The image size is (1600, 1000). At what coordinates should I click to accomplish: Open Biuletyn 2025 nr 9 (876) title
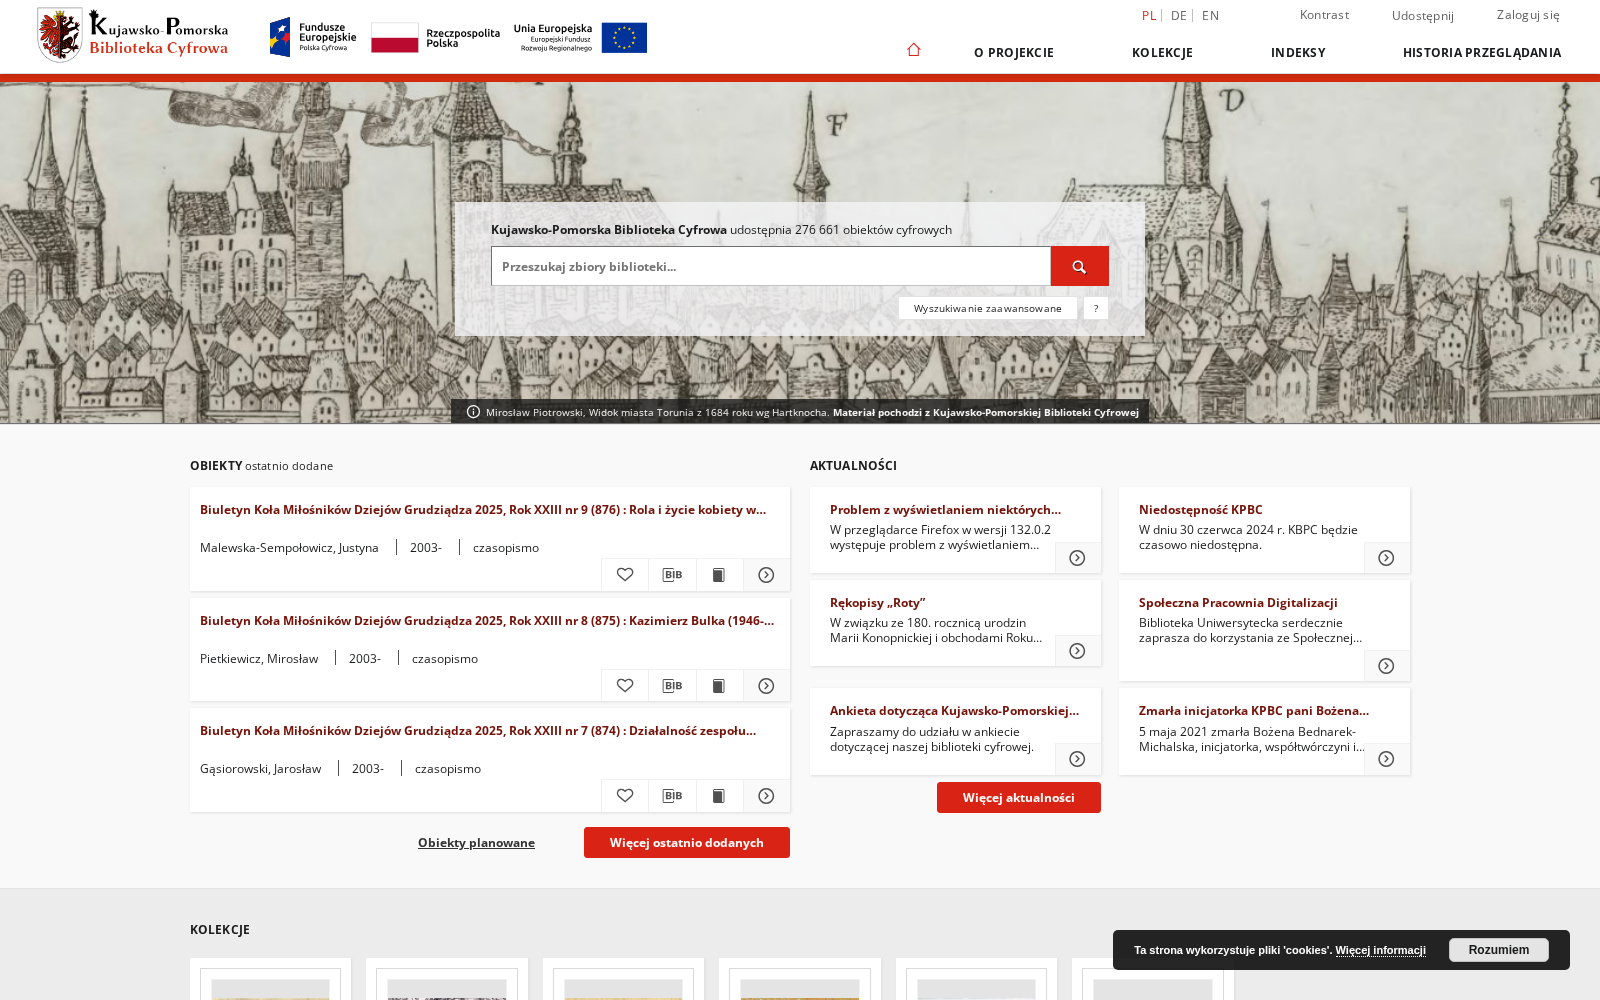483,510
